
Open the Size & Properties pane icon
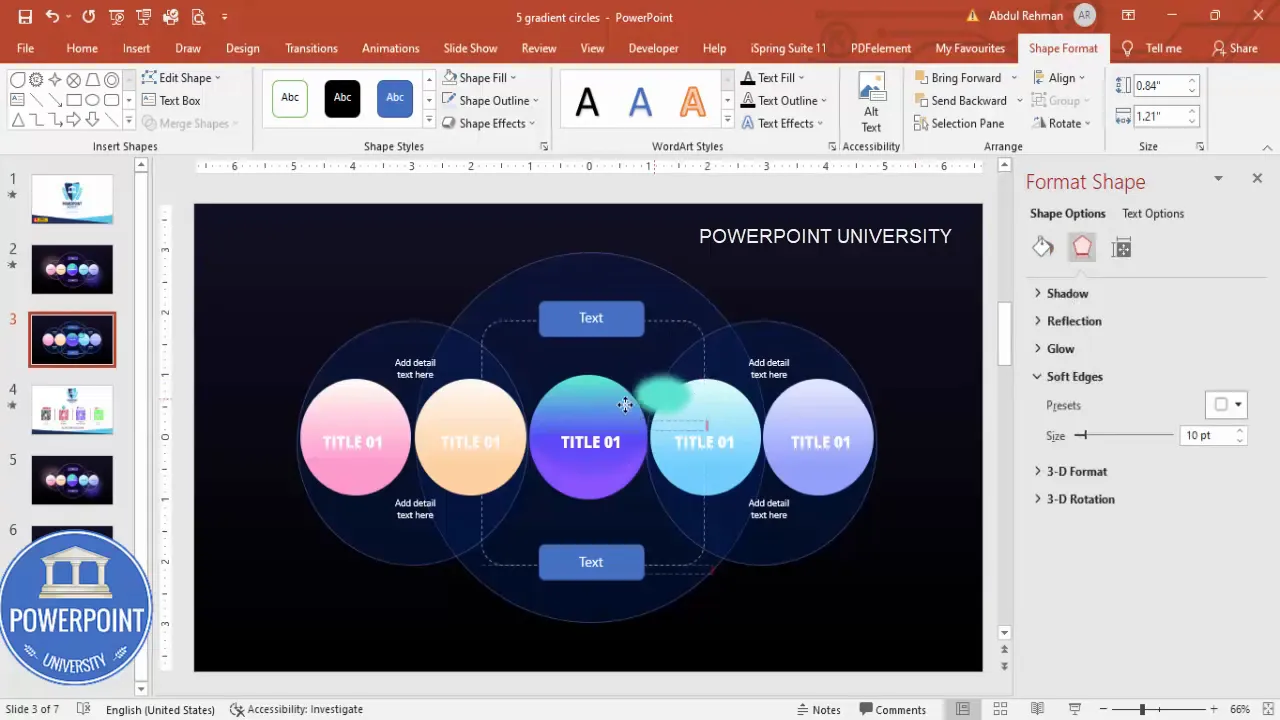tap(1121, 247)
